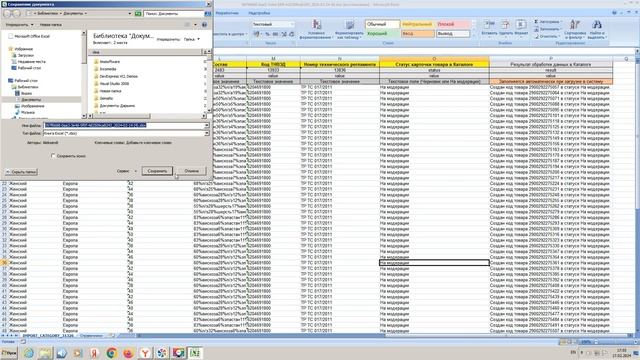Click the file name input field

point(124,125)
